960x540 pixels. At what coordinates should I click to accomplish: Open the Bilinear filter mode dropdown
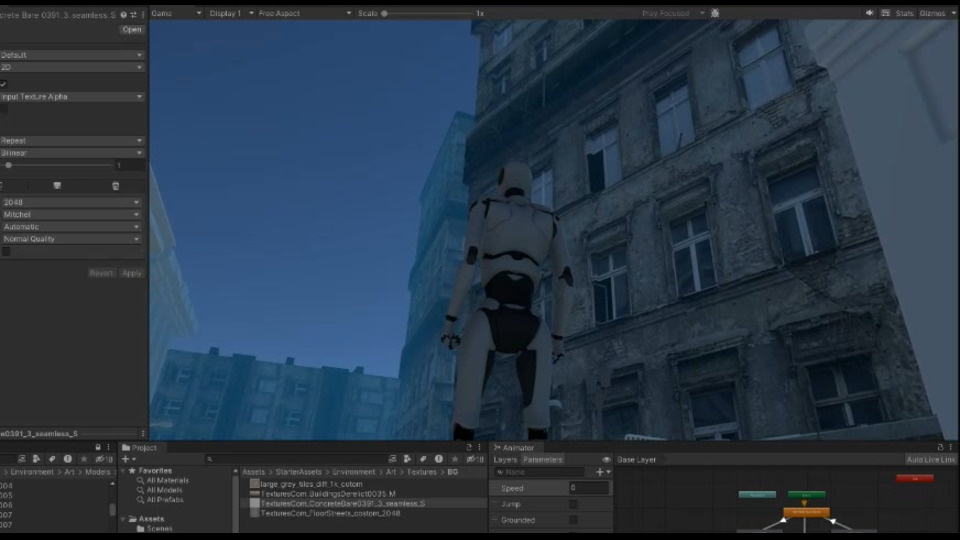(x=72, y=153)
